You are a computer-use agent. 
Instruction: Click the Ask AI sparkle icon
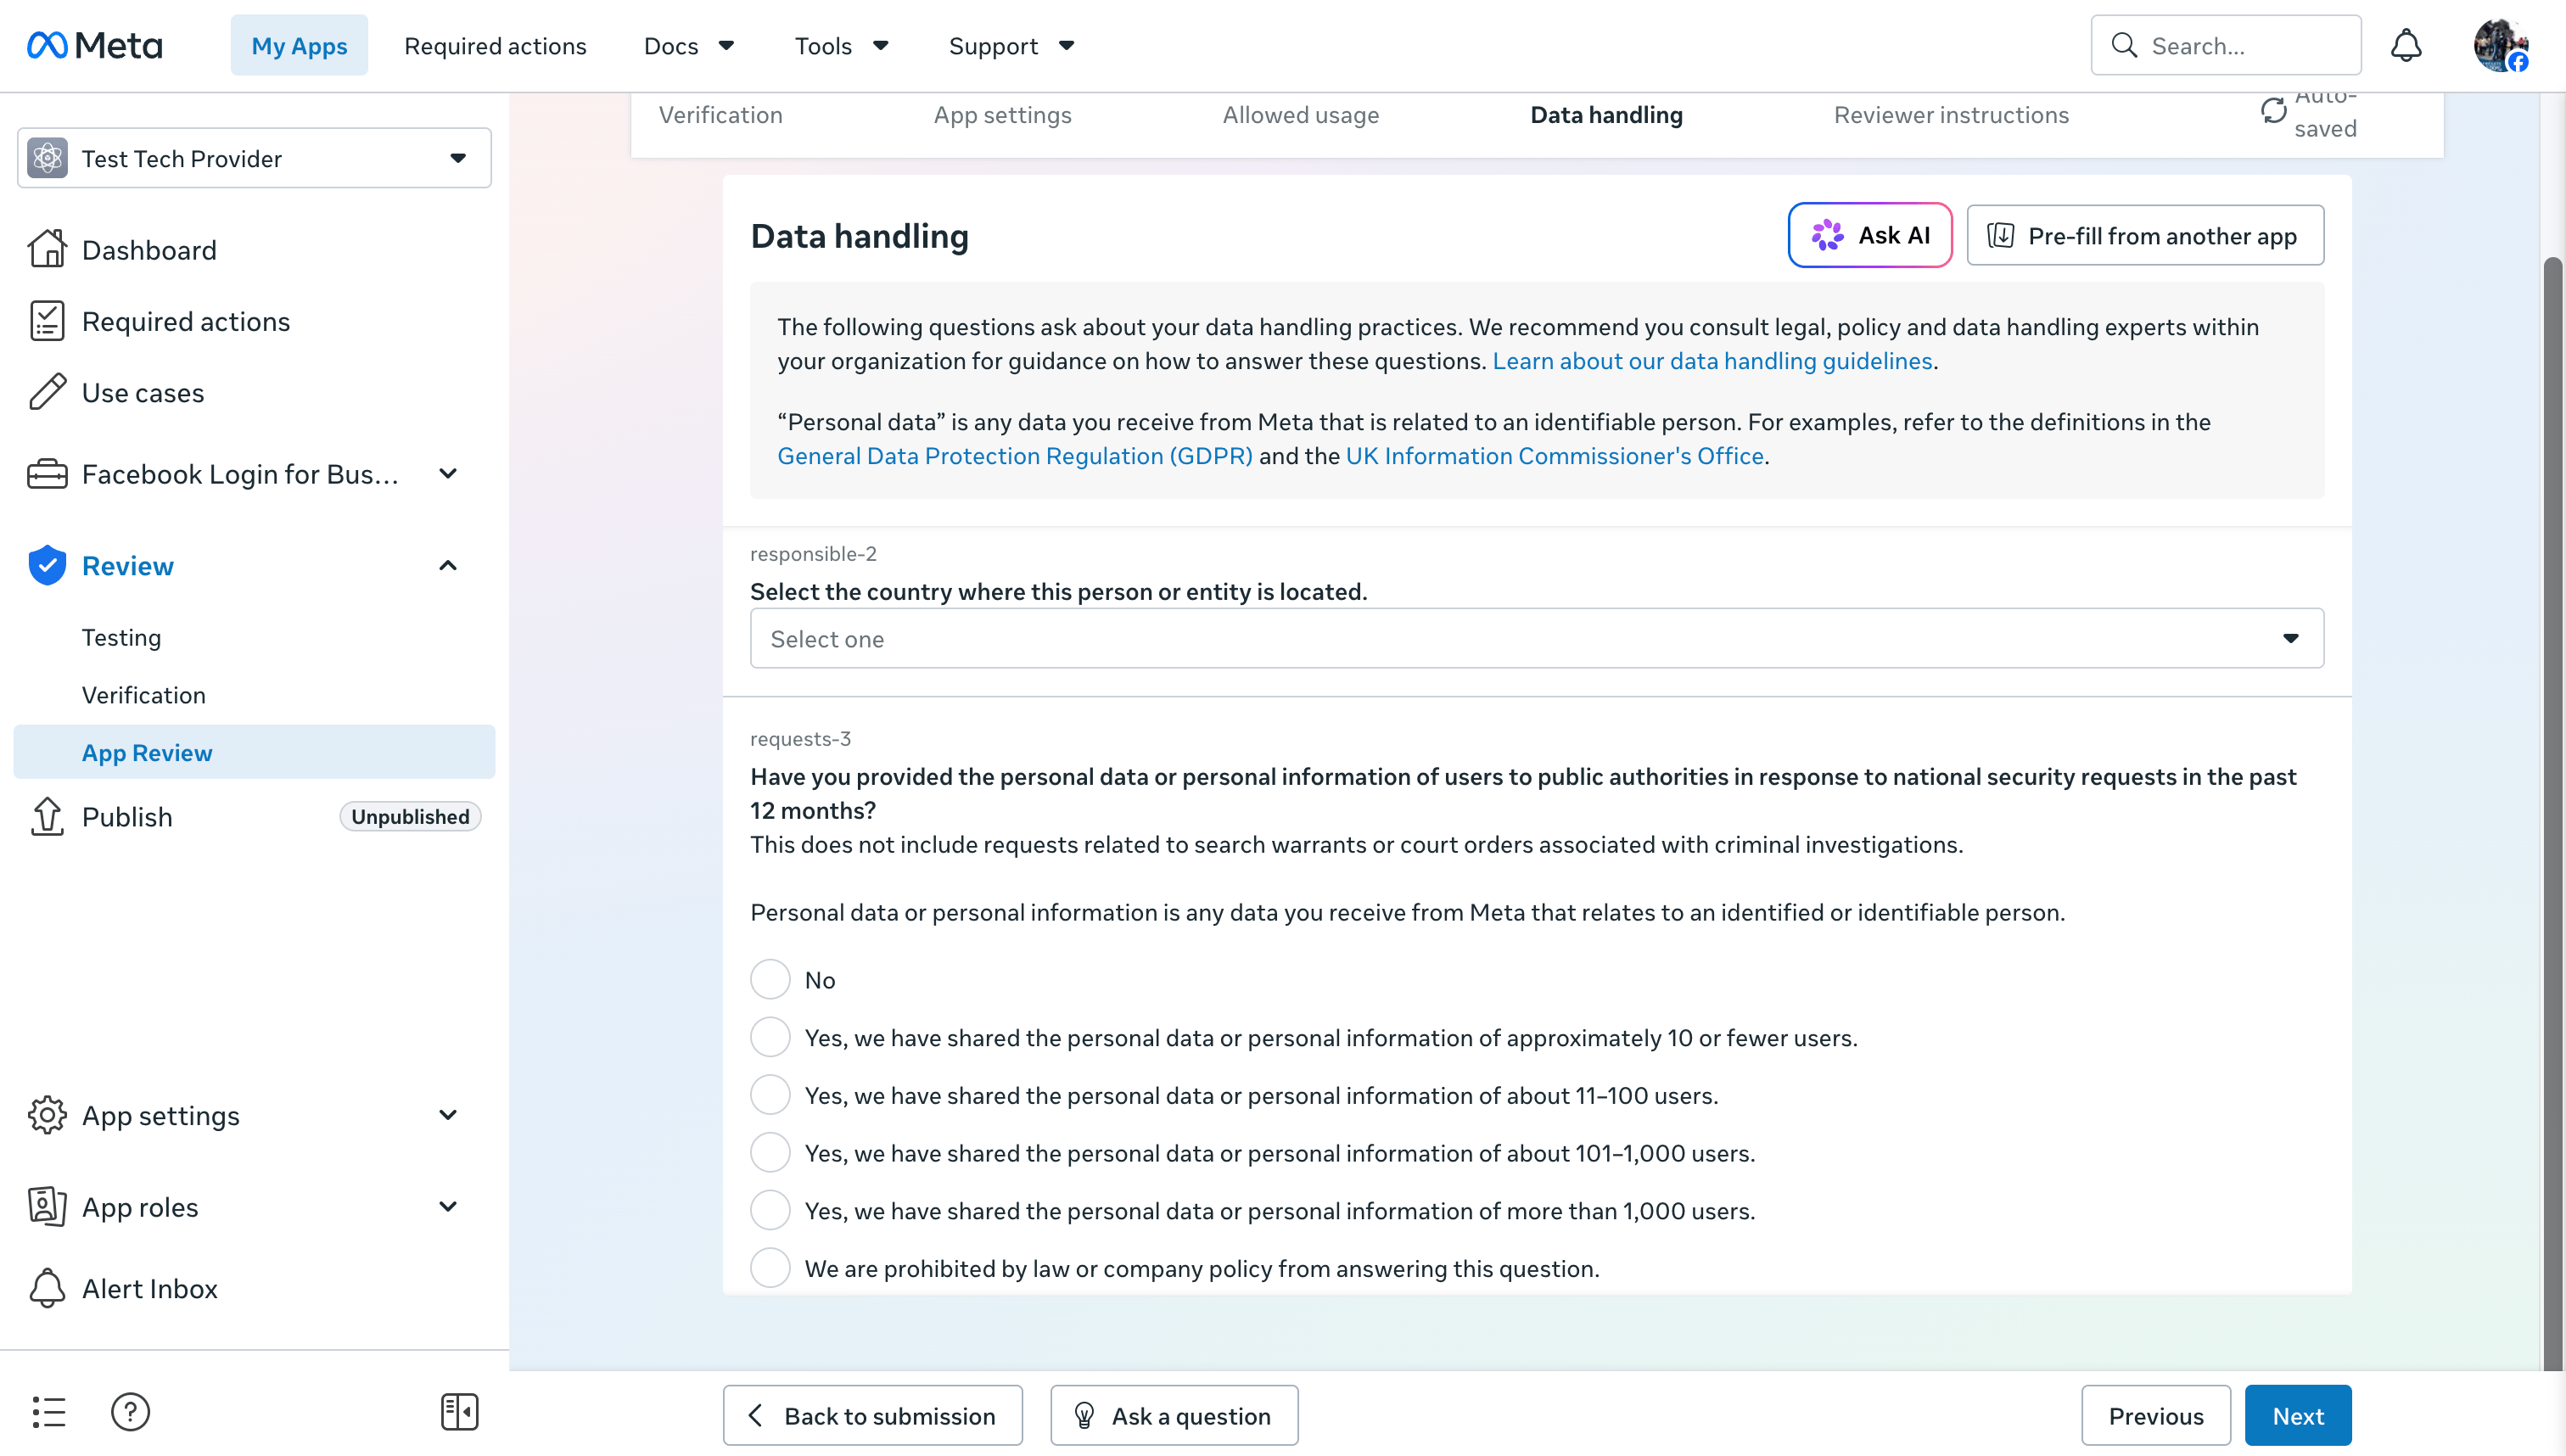(x=1828, y=235)
